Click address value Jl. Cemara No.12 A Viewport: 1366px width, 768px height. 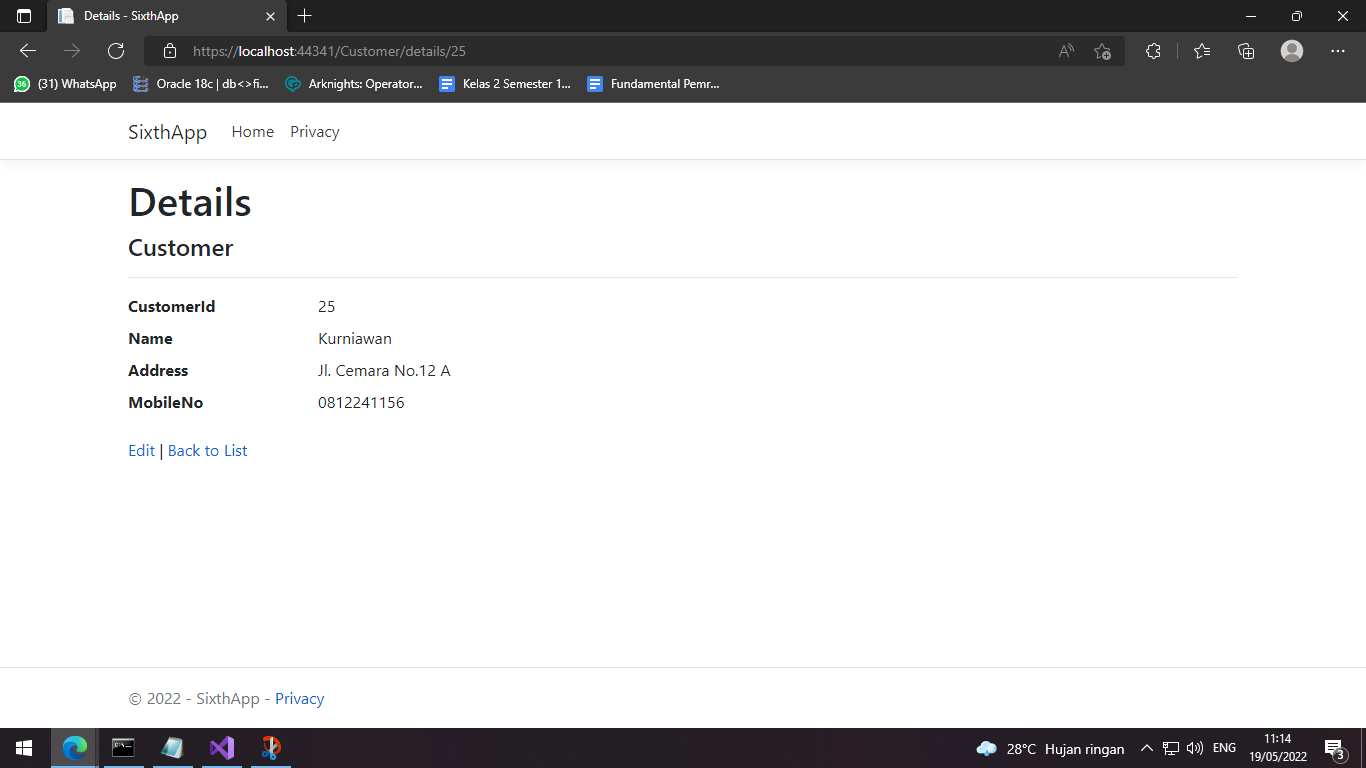click(384, 371)
